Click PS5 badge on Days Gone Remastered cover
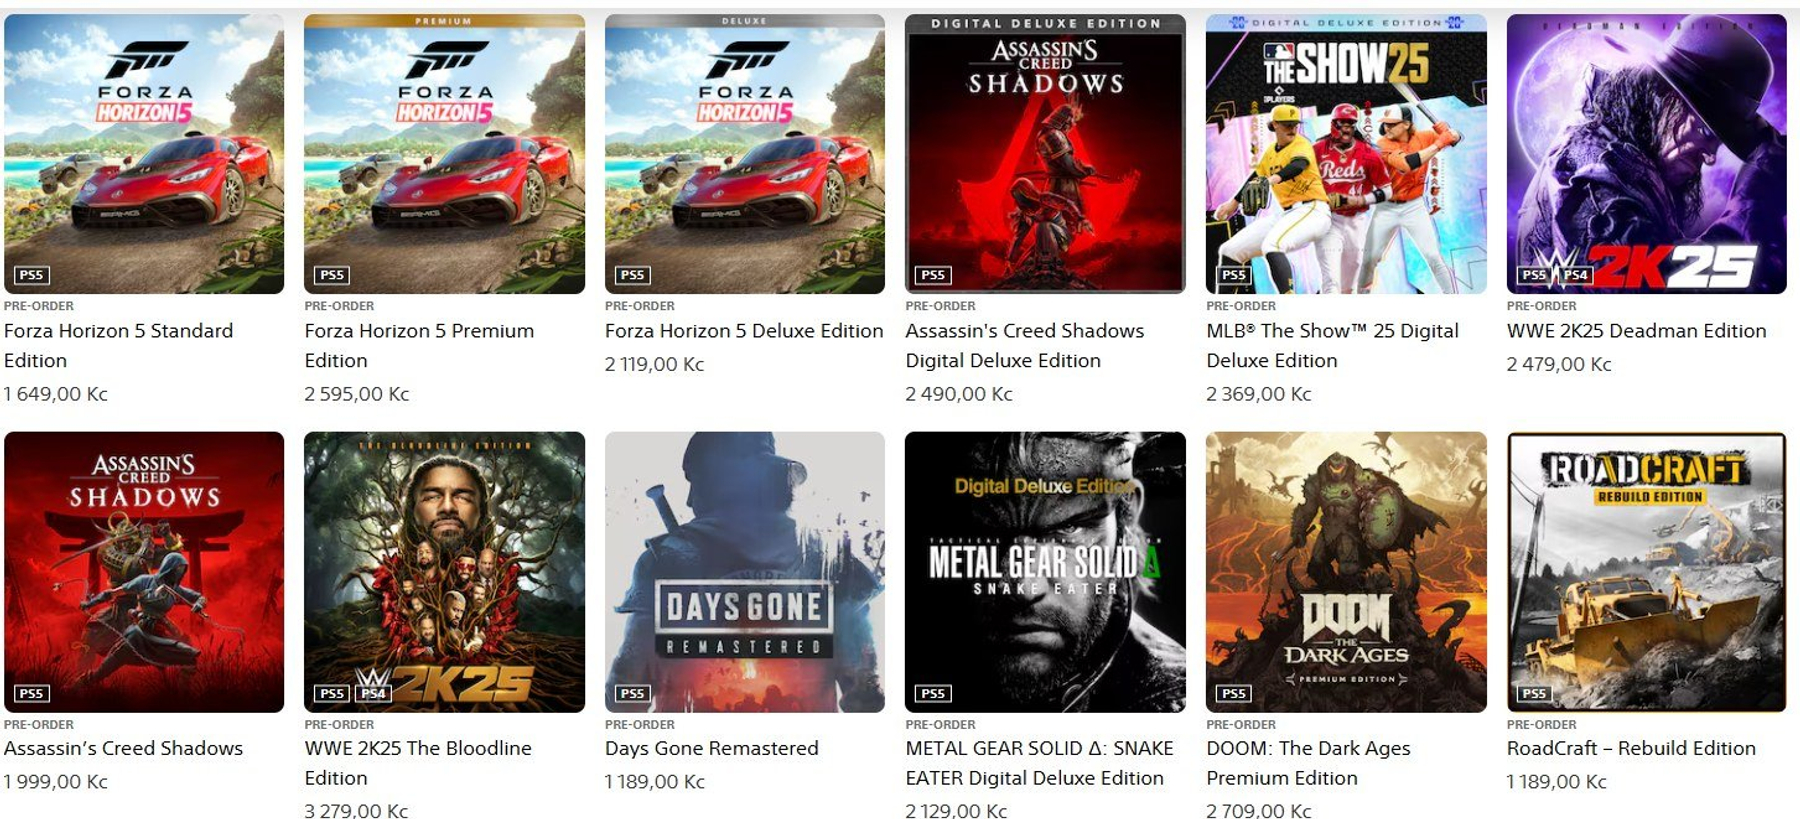 tap(632, 693)
